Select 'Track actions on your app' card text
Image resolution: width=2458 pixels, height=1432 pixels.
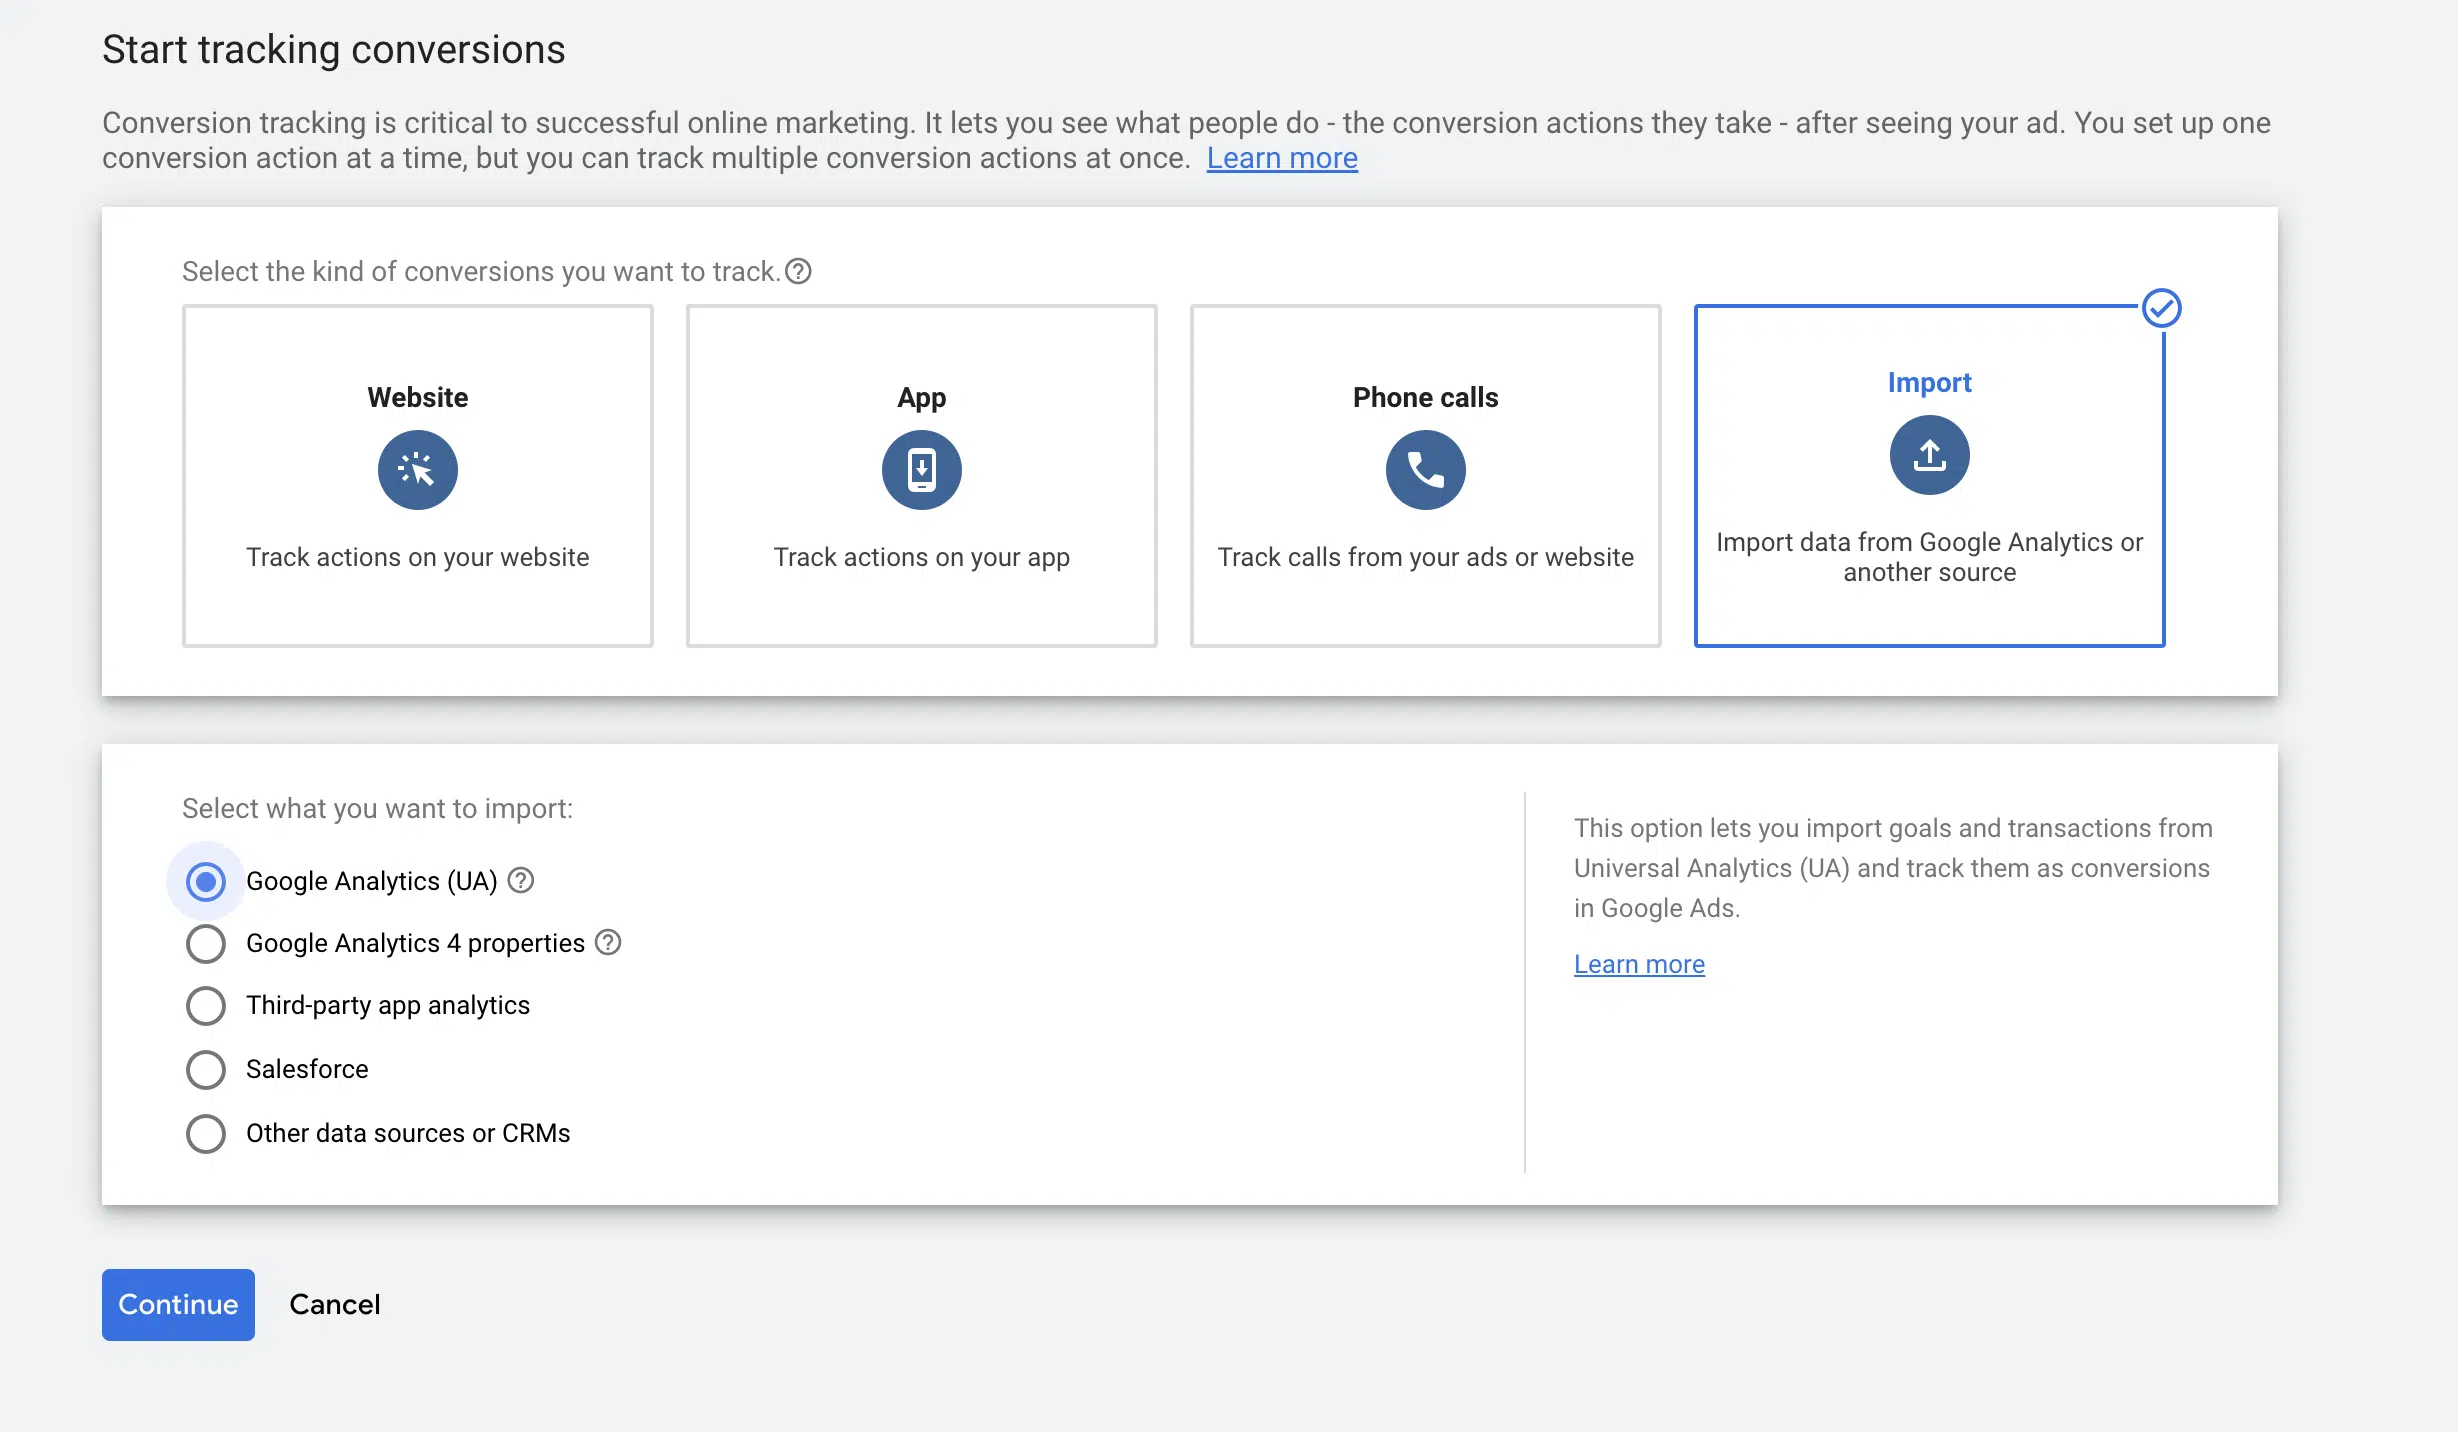[922, 557]
